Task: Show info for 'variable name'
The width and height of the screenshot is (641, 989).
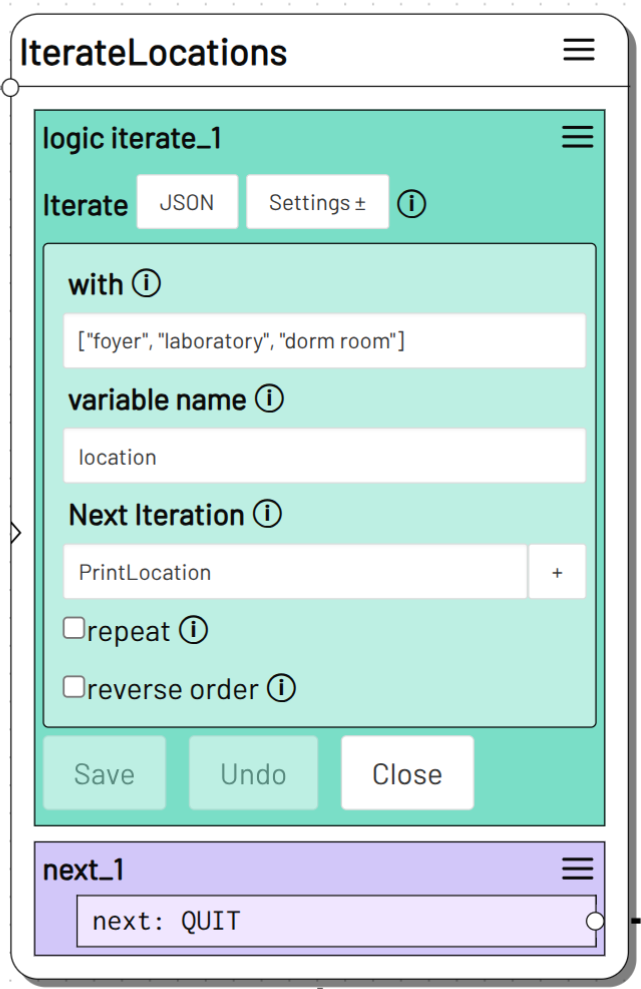Action: (x=269, y=400)
